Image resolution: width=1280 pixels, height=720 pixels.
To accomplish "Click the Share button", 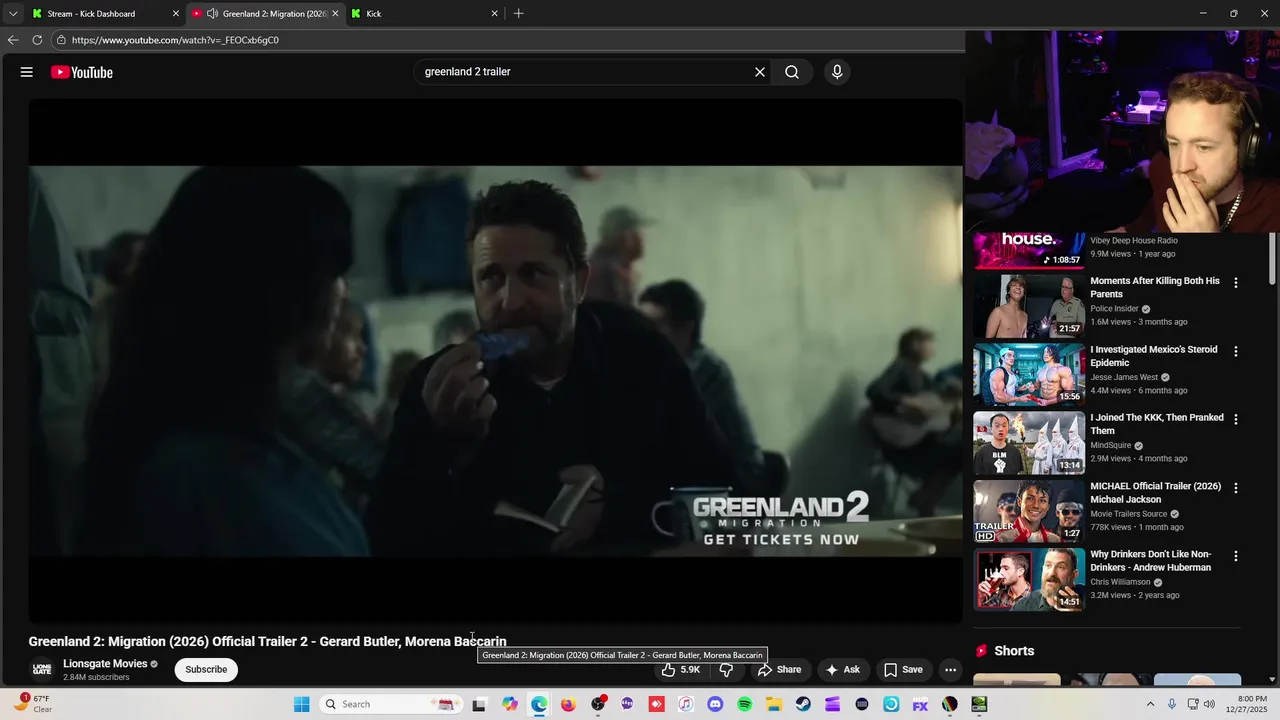I will (x=779, y=670).
